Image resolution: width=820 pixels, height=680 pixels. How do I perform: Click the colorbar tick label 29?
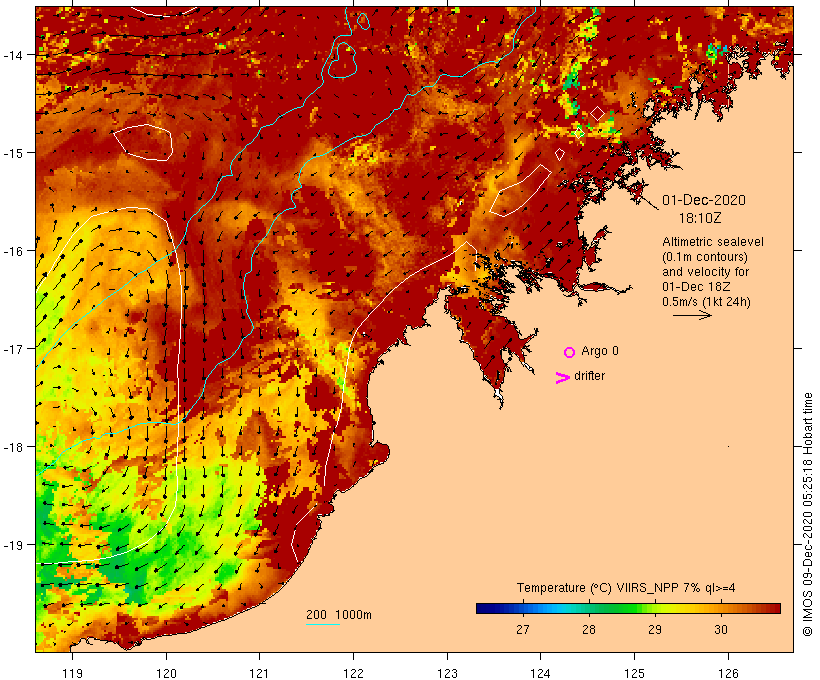click(x=655, y=630)
